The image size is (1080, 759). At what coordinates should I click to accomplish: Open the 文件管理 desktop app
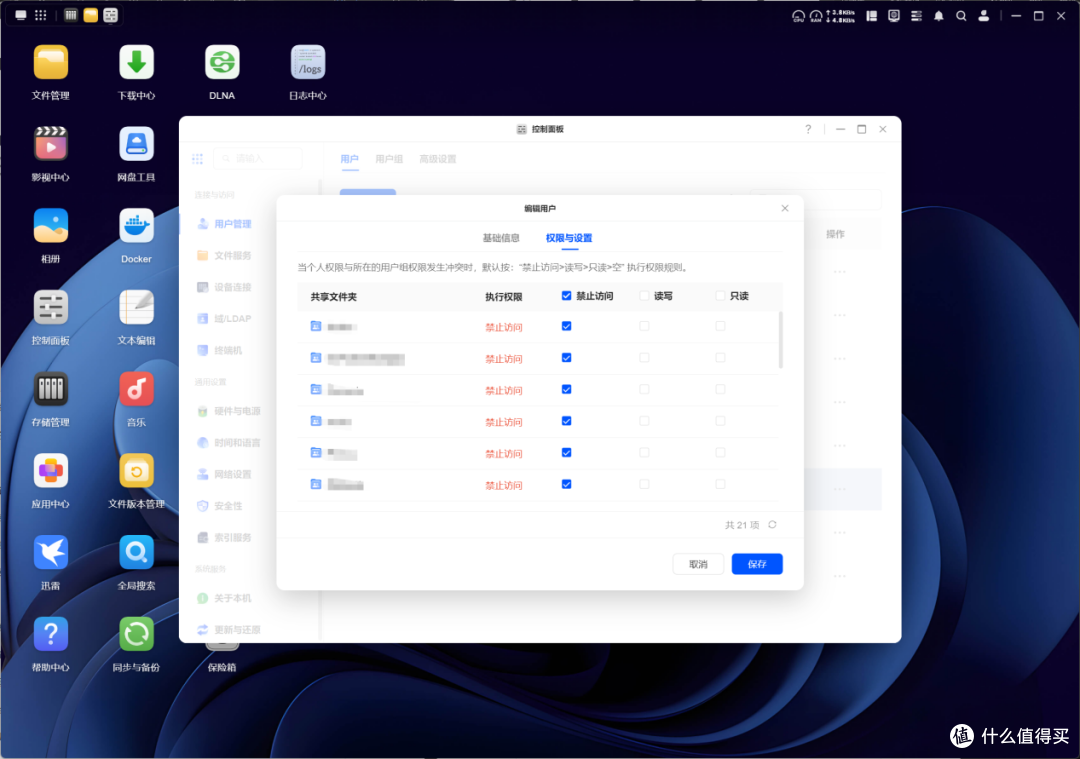click(50, 63)
